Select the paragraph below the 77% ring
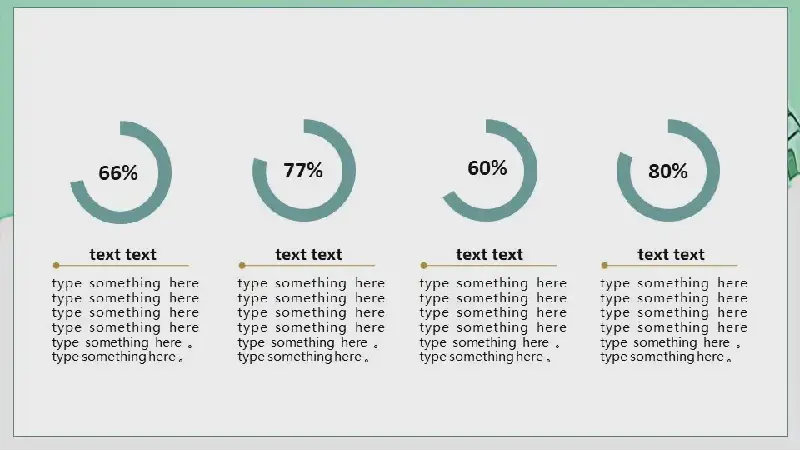The image size is (800, 450). coord(311,320)
